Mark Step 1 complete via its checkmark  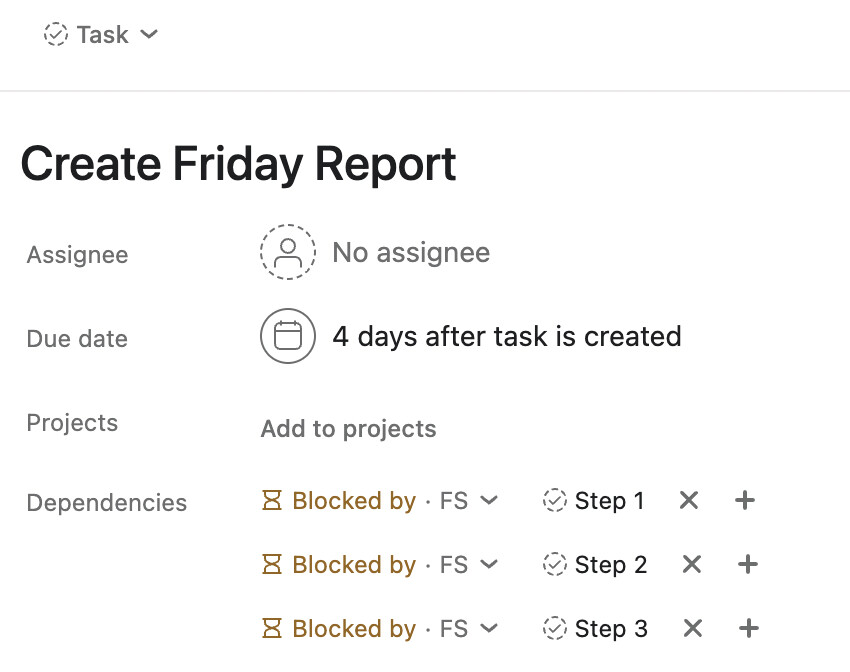point(554,500)
